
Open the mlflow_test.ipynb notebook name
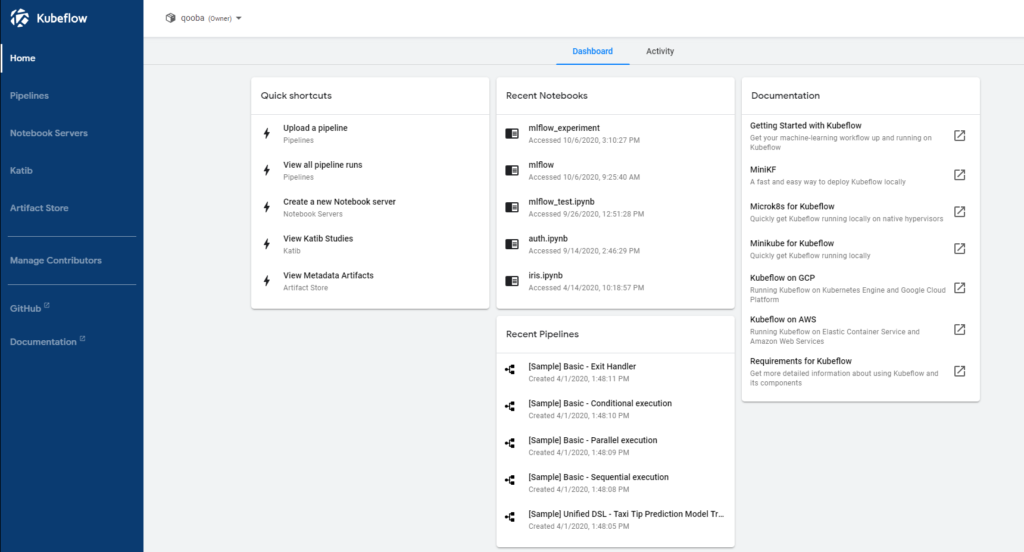click(x=561, y=202)
